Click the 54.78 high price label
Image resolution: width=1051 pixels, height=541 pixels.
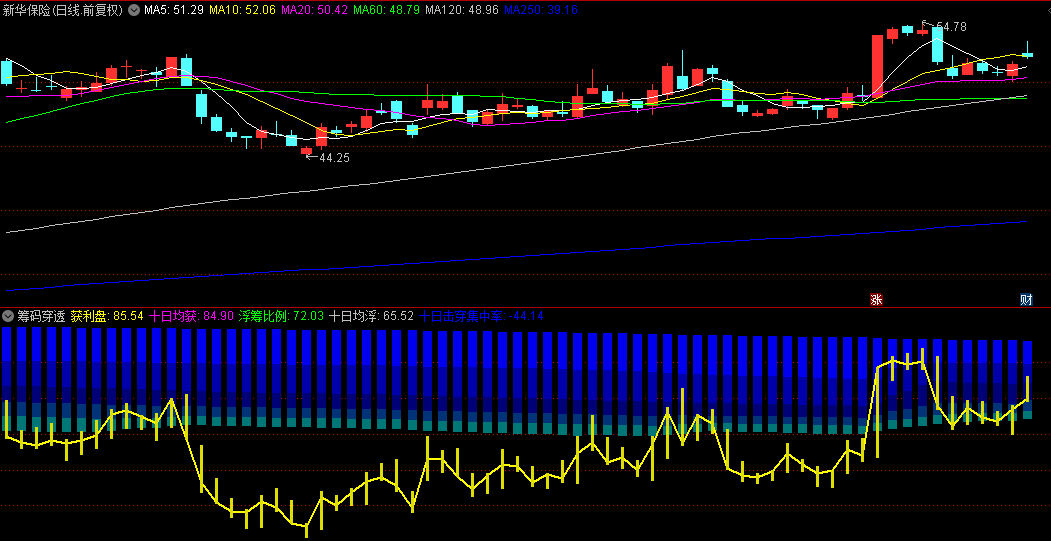click(x=952, y=27)
